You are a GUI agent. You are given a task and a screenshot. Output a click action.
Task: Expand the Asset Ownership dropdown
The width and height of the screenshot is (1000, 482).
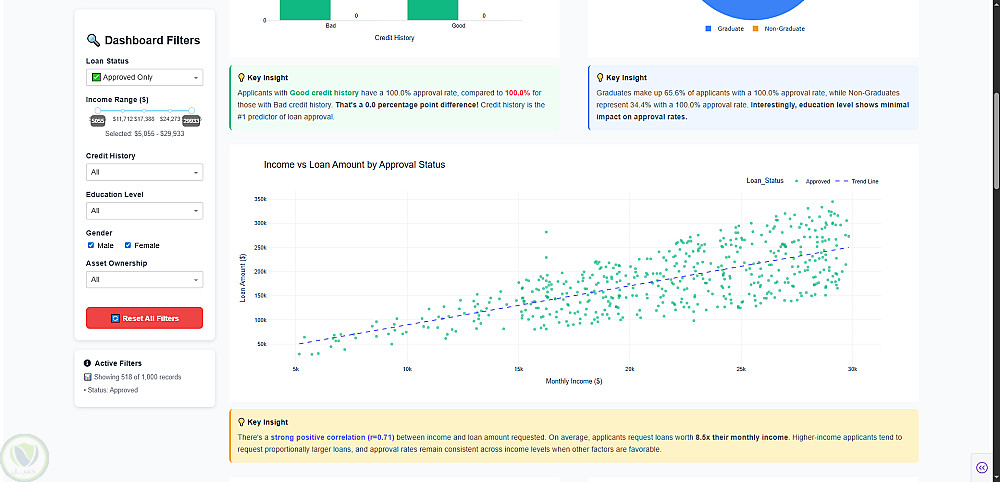click(x=144, y=280)
